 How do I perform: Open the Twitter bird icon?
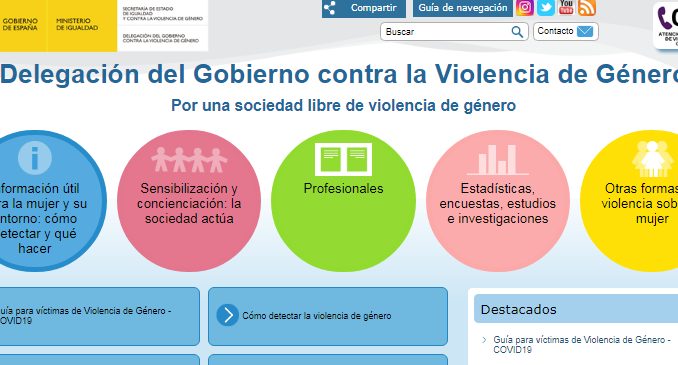(x=546, y=8)
